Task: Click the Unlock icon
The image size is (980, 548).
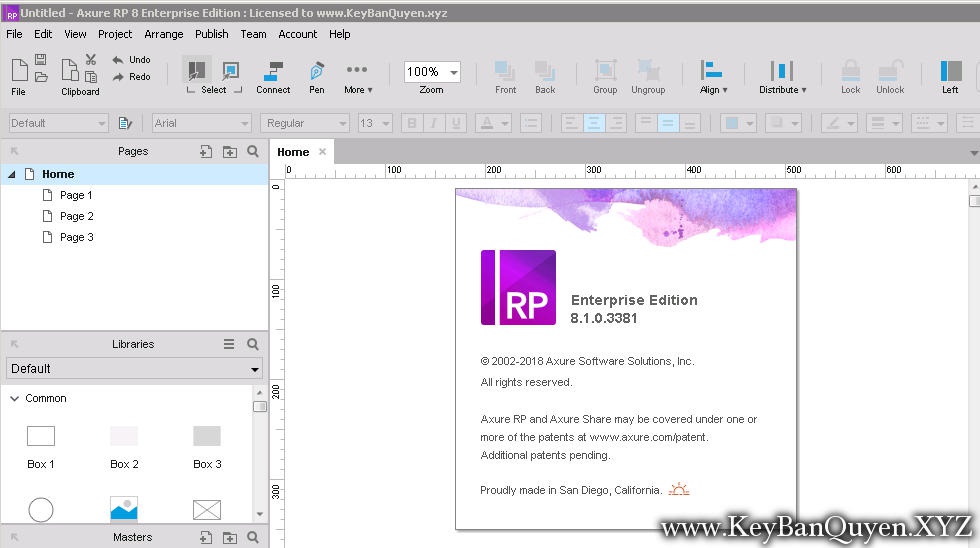Action: (890, 71)
